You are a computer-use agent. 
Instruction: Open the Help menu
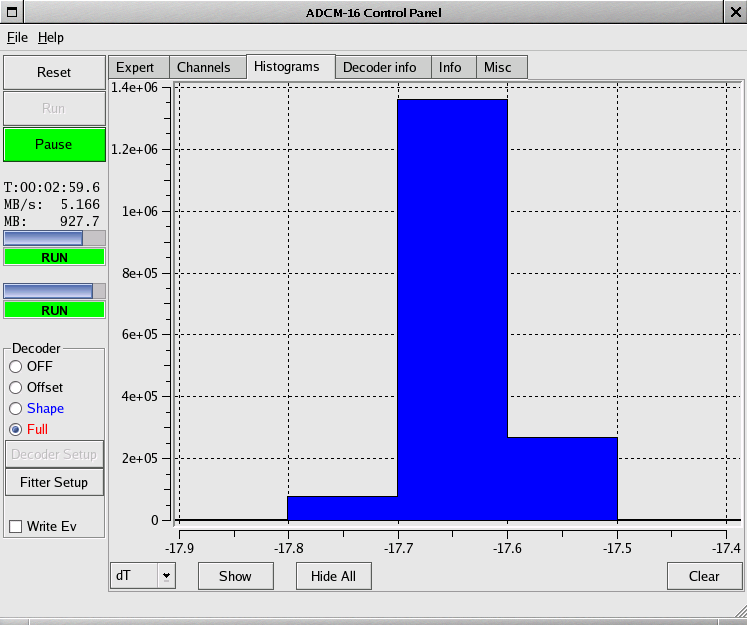point(50,38)
